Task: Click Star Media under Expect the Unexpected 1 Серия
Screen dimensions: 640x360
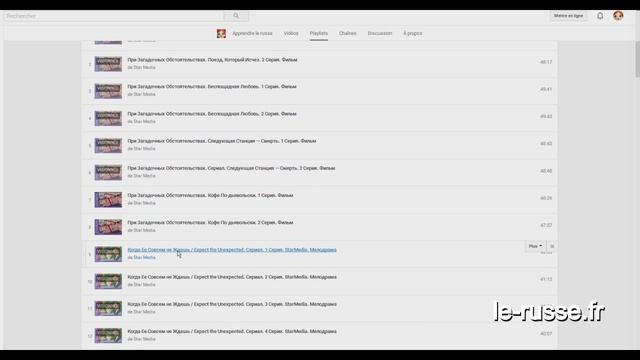Action: click(x=144, y=258)
